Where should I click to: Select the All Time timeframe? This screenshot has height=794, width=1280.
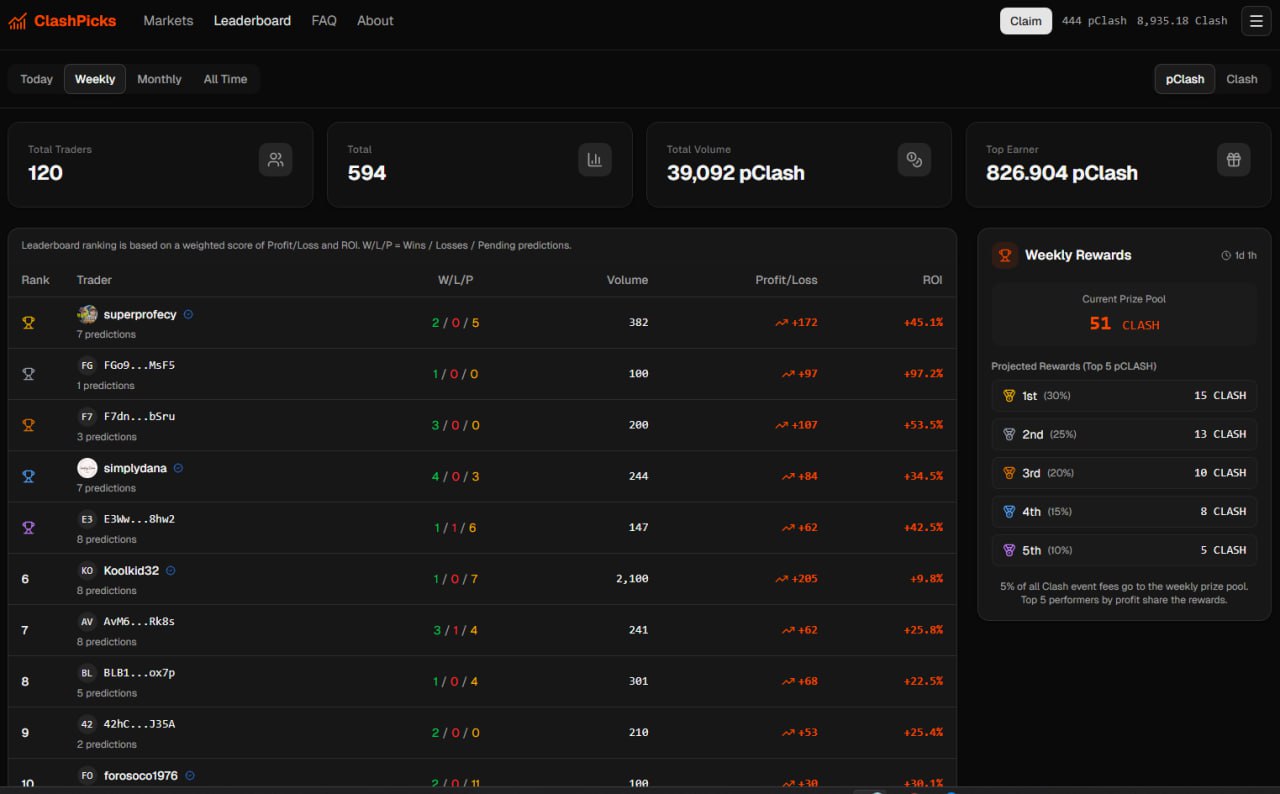[225, 79]
